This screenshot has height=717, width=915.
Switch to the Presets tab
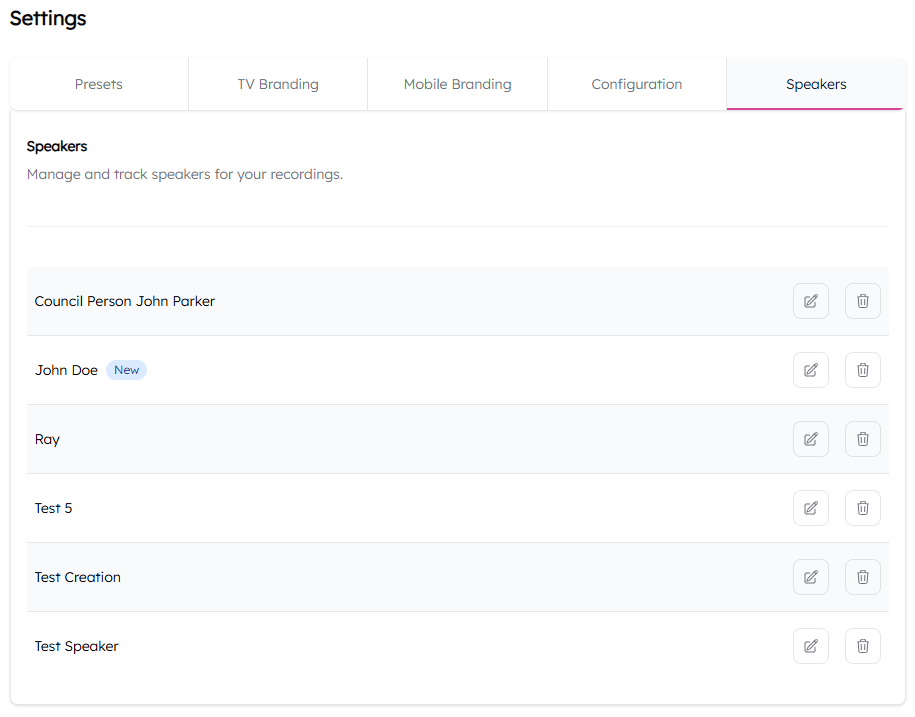(x=99, y=84)
